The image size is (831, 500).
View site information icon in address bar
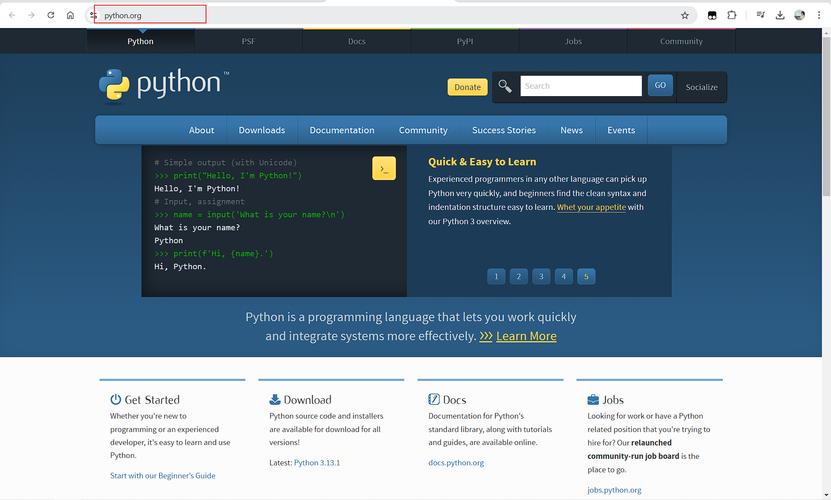[x=93, y=15]
